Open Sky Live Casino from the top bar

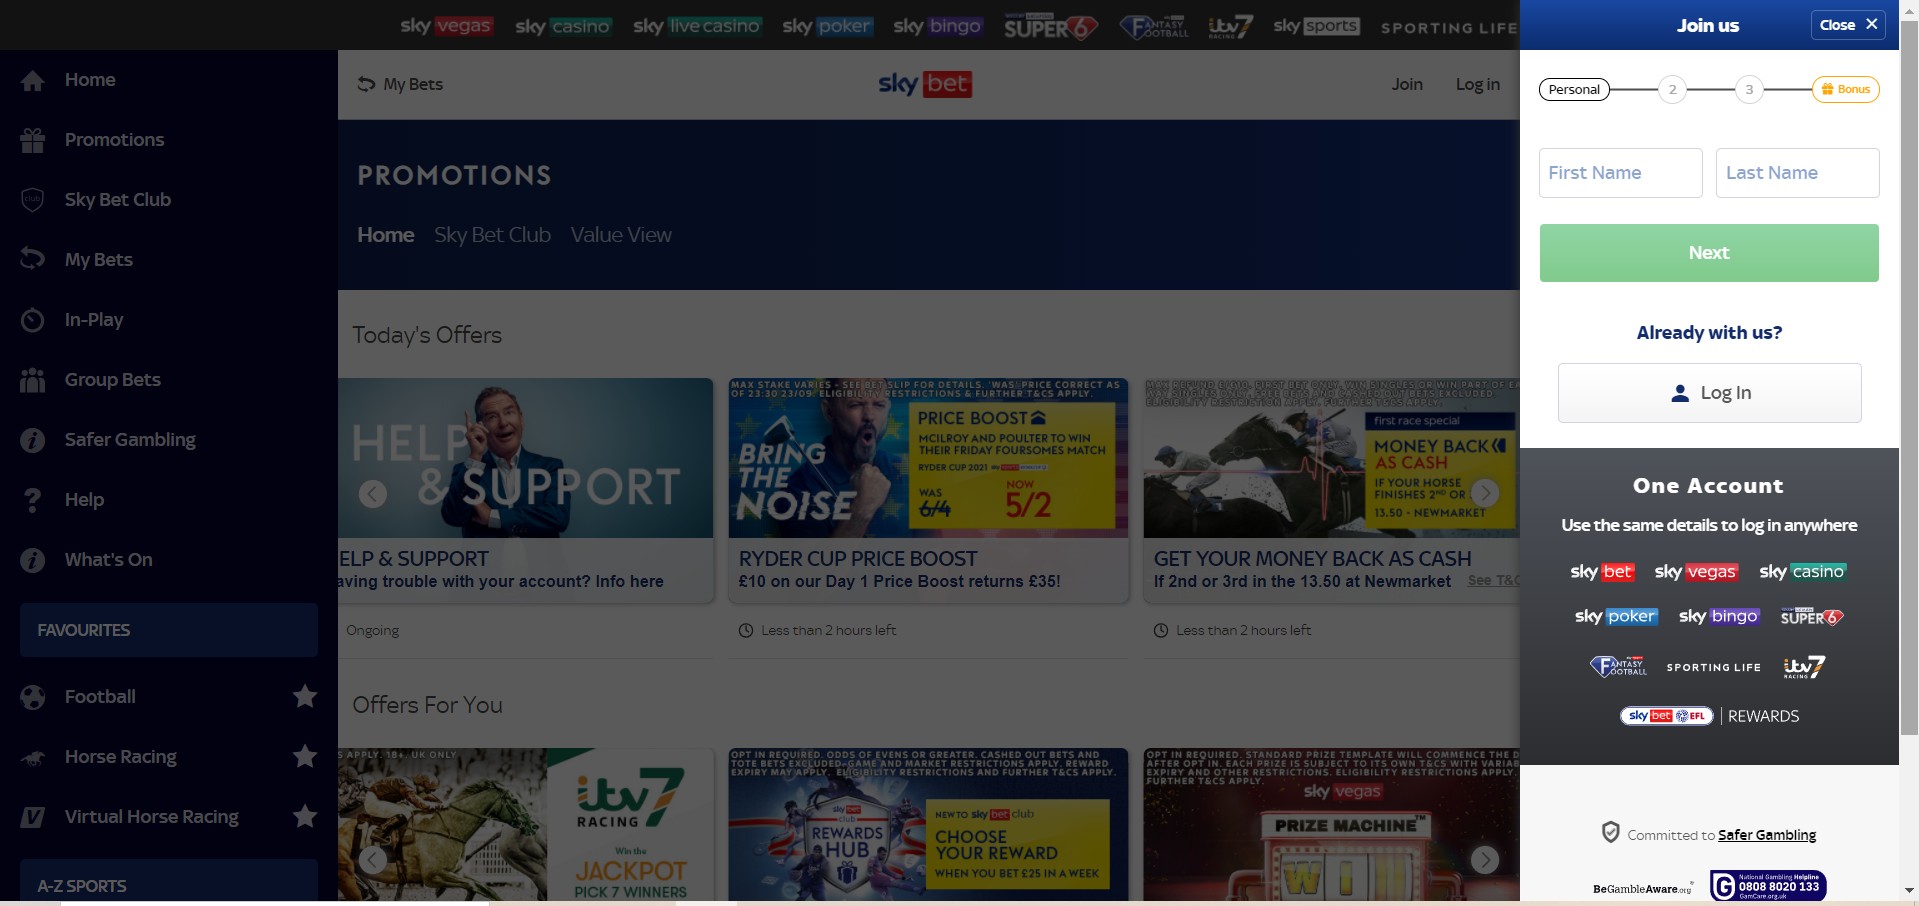pyautogui.click(x=697, y=26)
